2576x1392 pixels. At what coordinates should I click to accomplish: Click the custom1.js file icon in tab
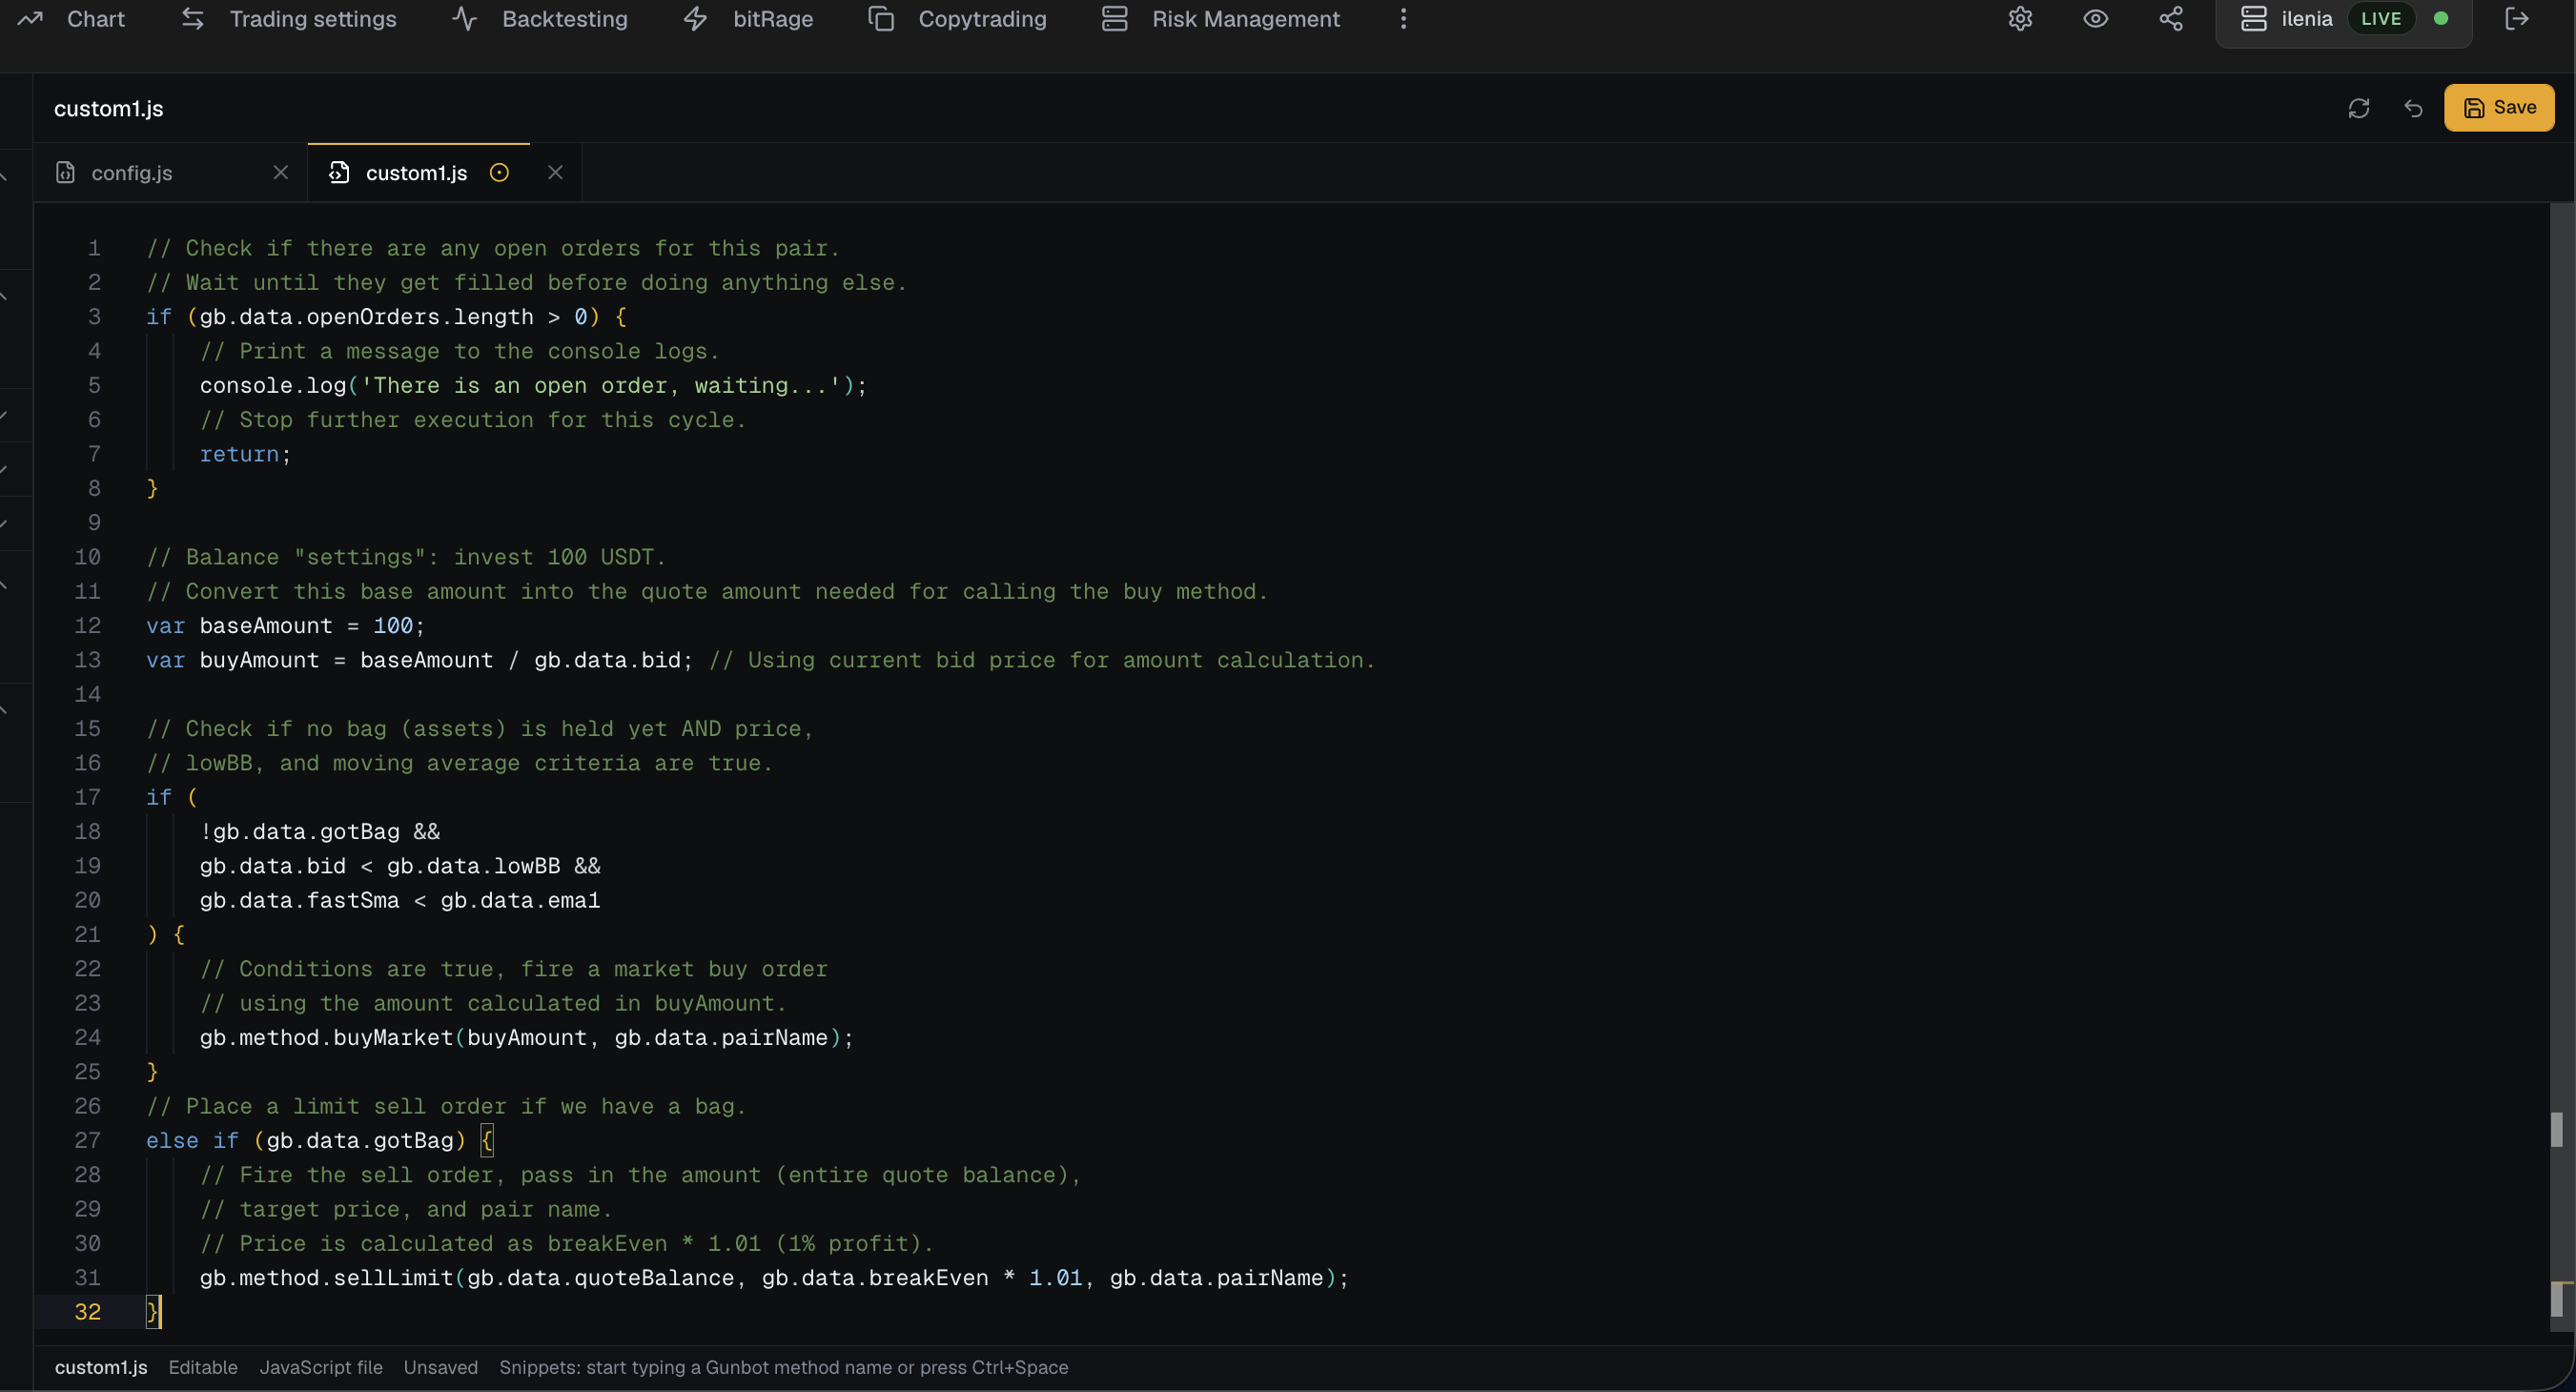339,173
